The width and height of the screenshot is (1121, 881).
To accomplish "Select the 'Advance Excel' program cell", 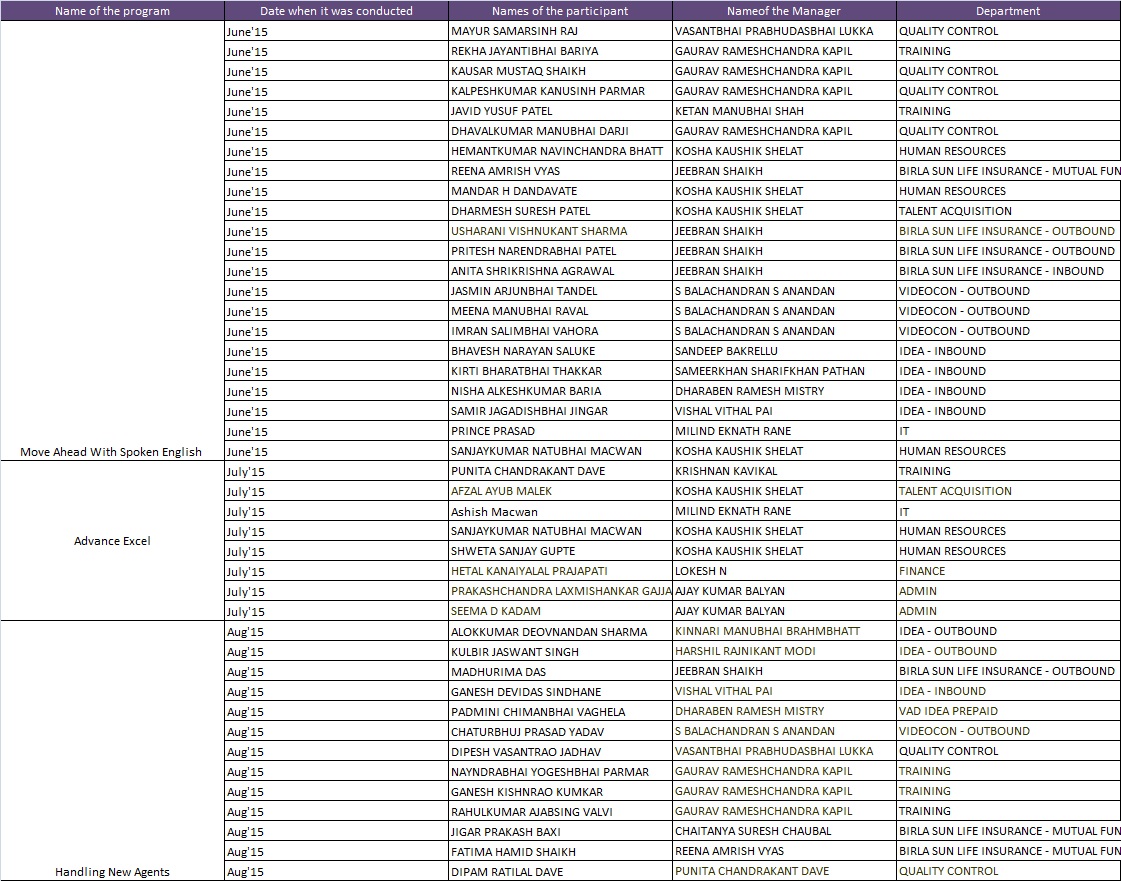I will (112, 541).
